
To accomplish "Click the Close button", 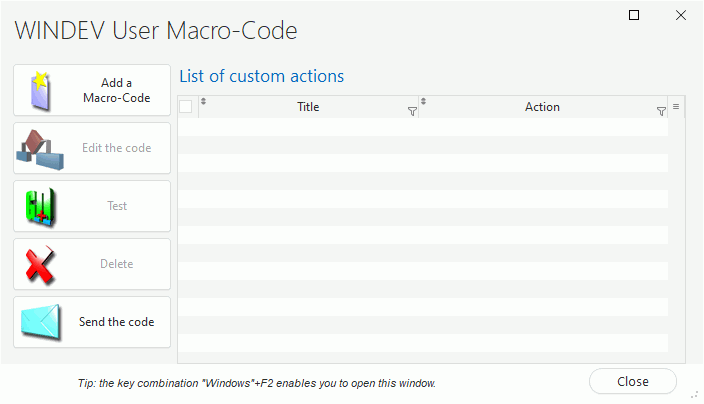I will 633,382.
